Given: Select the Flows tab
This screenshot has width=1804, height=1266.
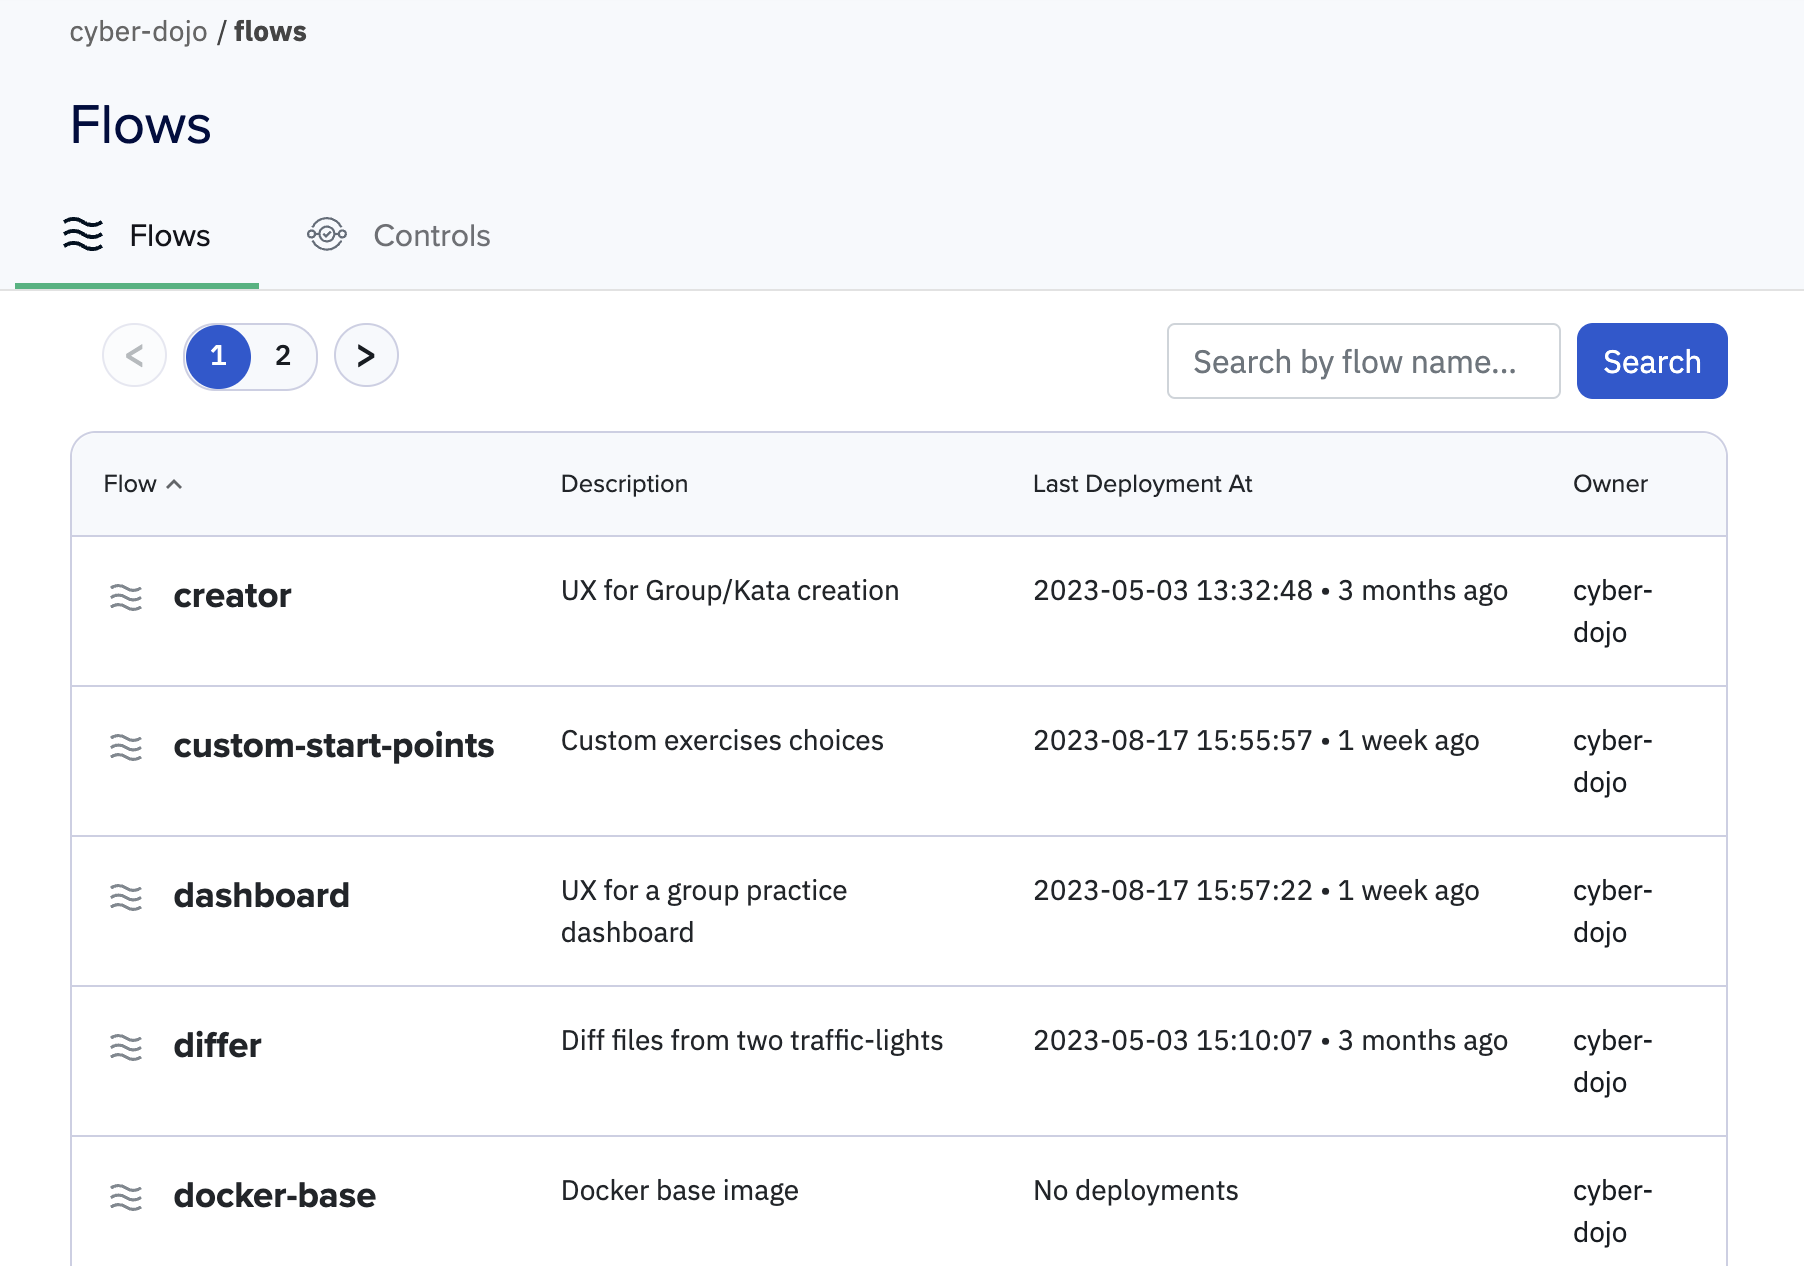Looking at the screenshot, I should coord(137,235).
